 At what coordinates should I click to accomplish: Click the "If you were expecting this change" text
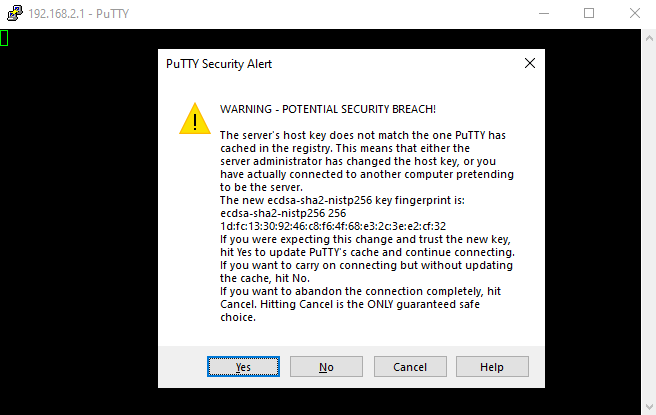[x=365, y=240]
